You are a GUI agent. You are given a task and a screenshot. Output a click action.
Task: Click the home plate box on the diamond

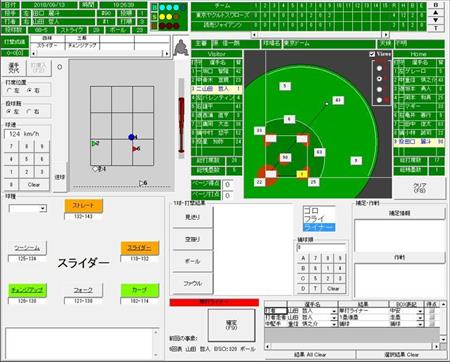[271, 174]
